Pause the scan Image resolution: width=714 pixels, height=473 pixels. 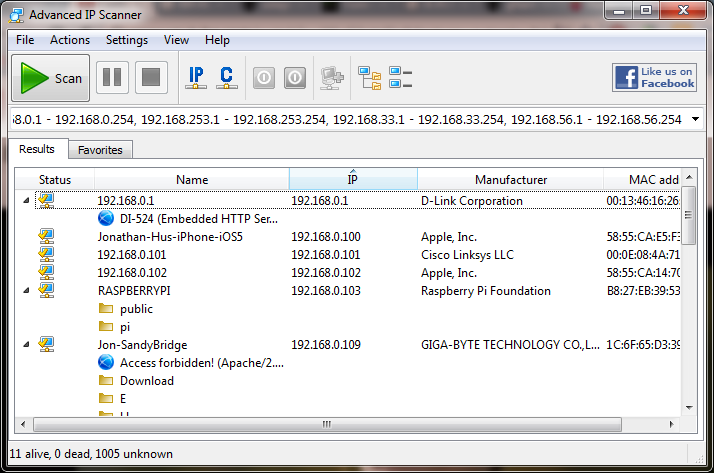(x=112, y=77)
